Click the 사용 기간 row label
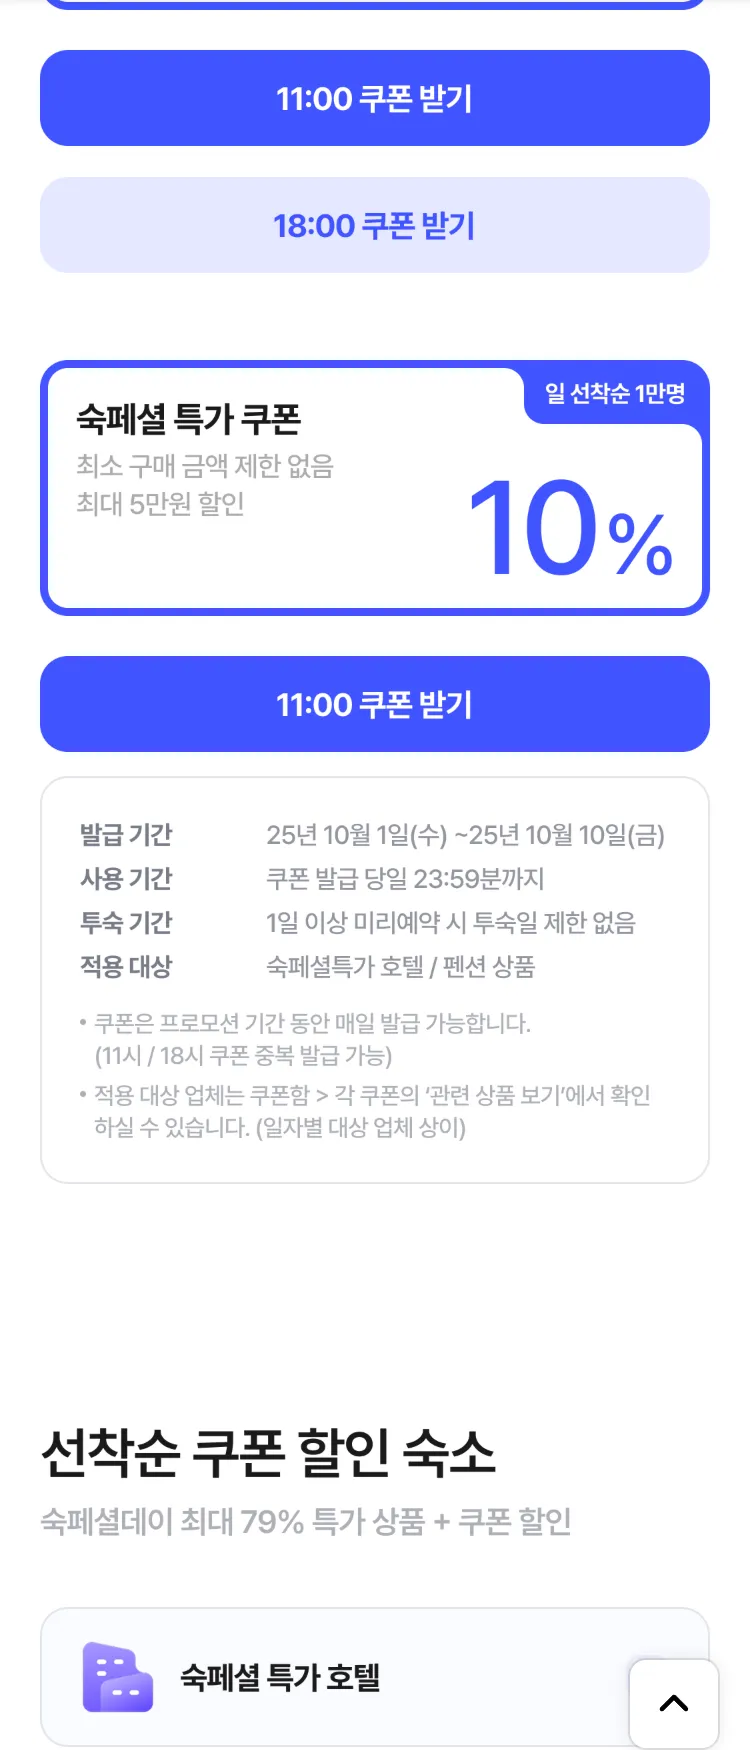Viewport: 750px width, 1750px height. pyautogui.click(x=126, y=878)
